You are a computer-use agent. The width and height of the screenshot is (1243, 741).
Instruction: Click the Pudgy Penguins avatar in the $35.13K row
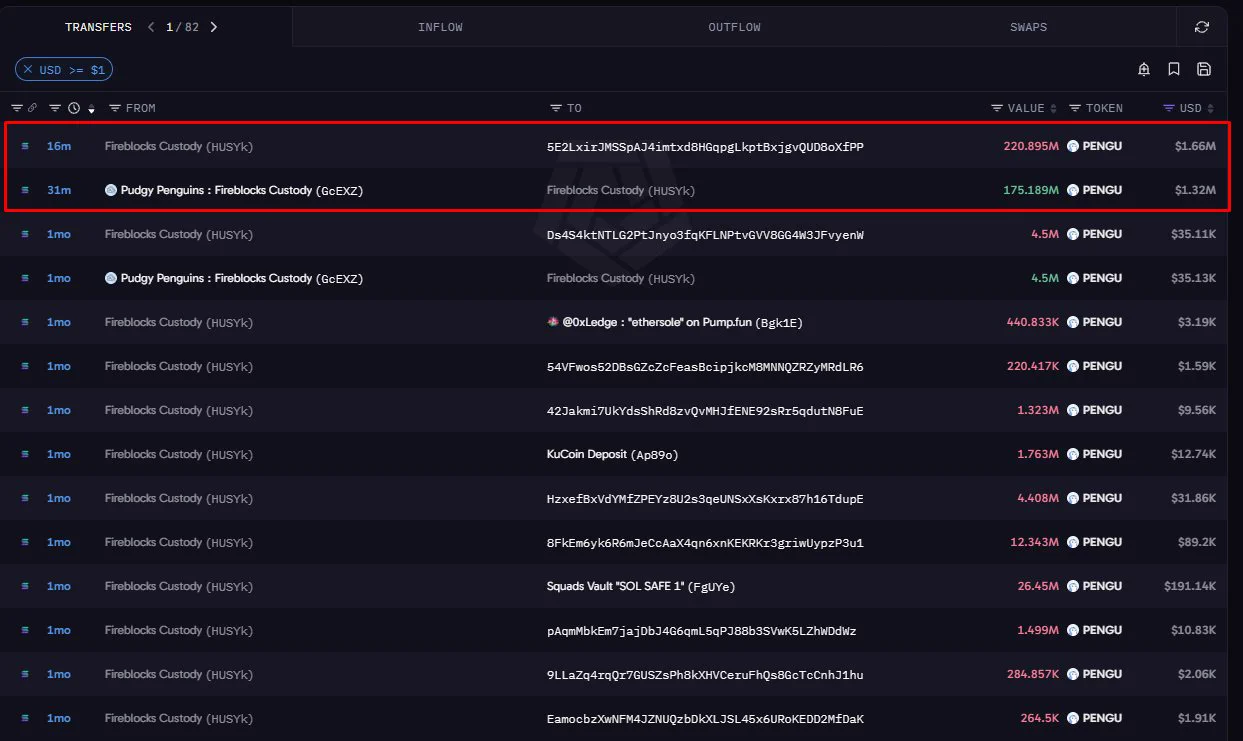click(x=111, y=278)
